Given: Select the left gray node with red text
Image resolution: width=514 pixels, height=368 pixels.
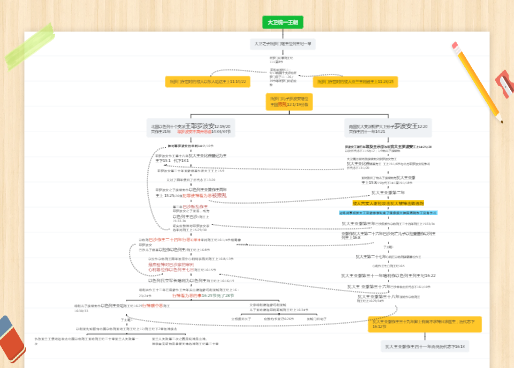Looking at the screenshot, I should [x=191, y=128].
